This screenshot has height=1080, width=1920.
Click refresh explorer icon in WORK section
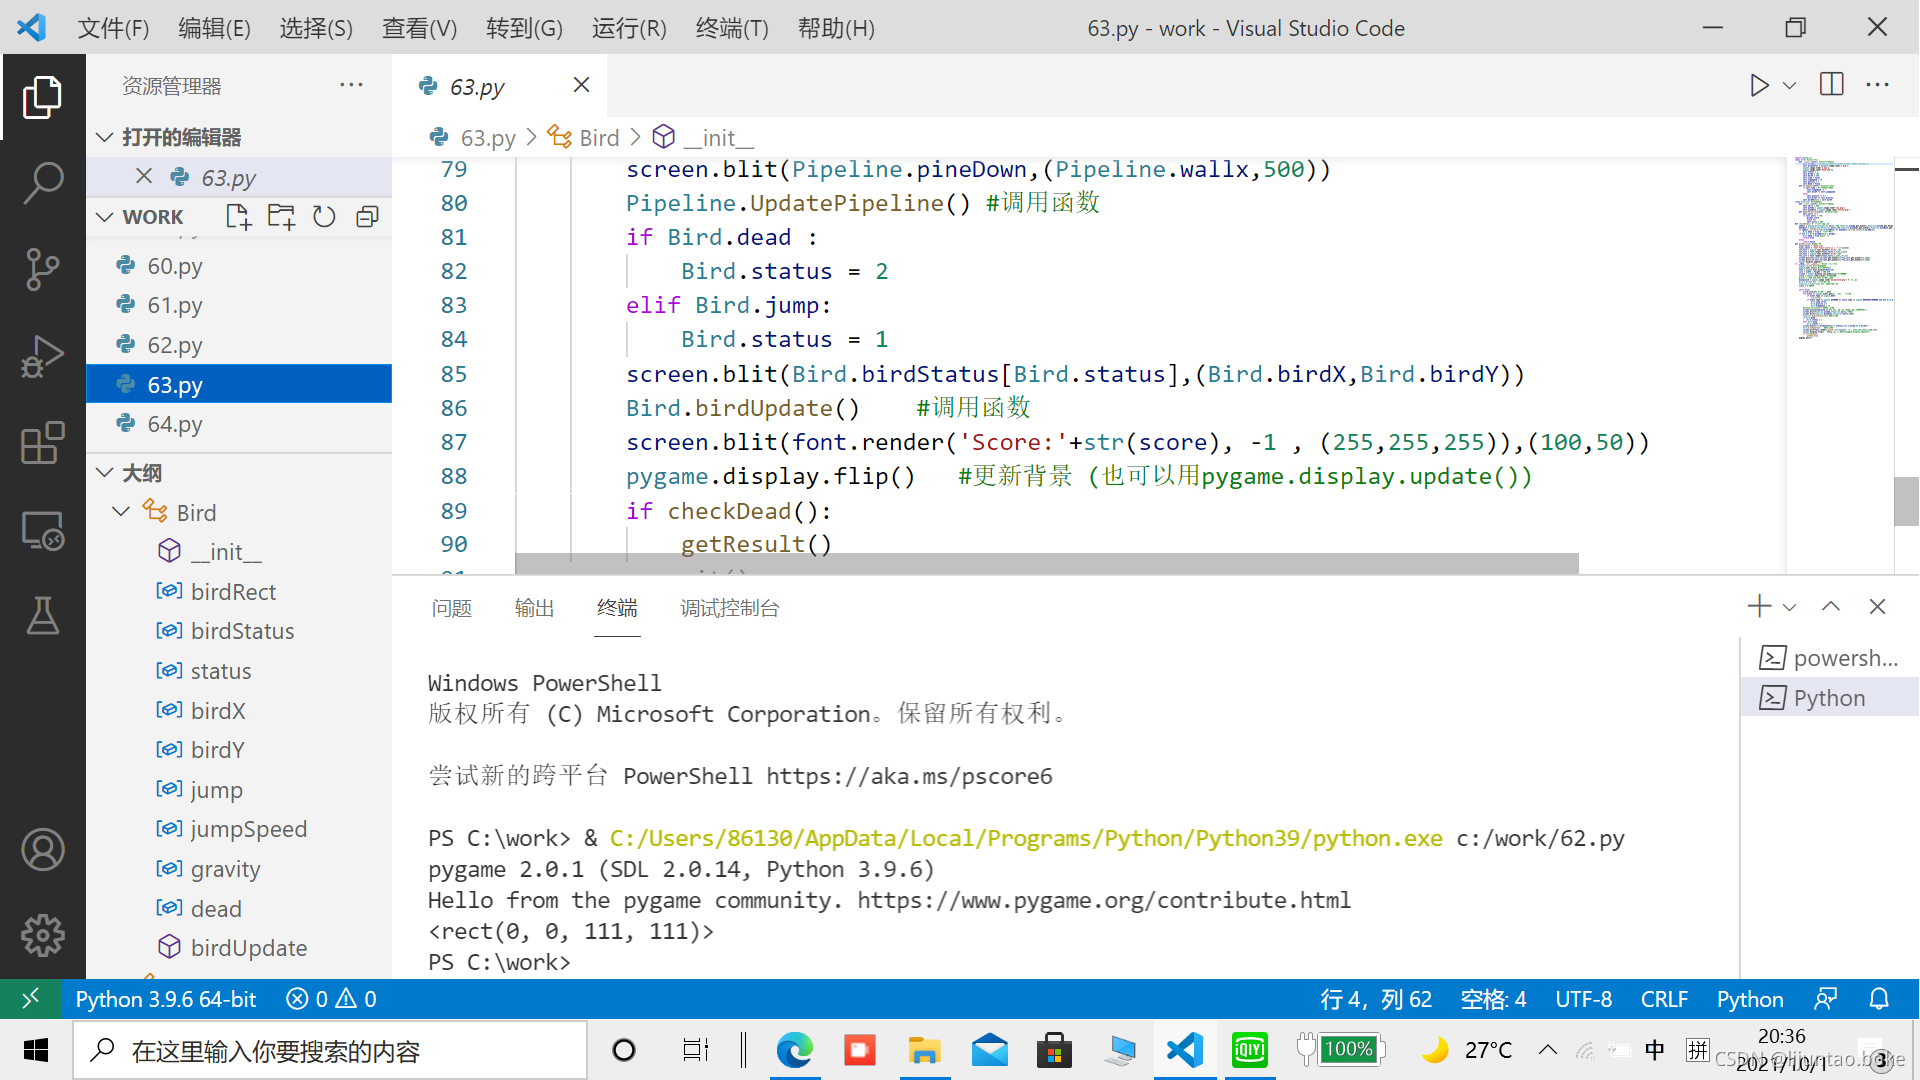324,217
